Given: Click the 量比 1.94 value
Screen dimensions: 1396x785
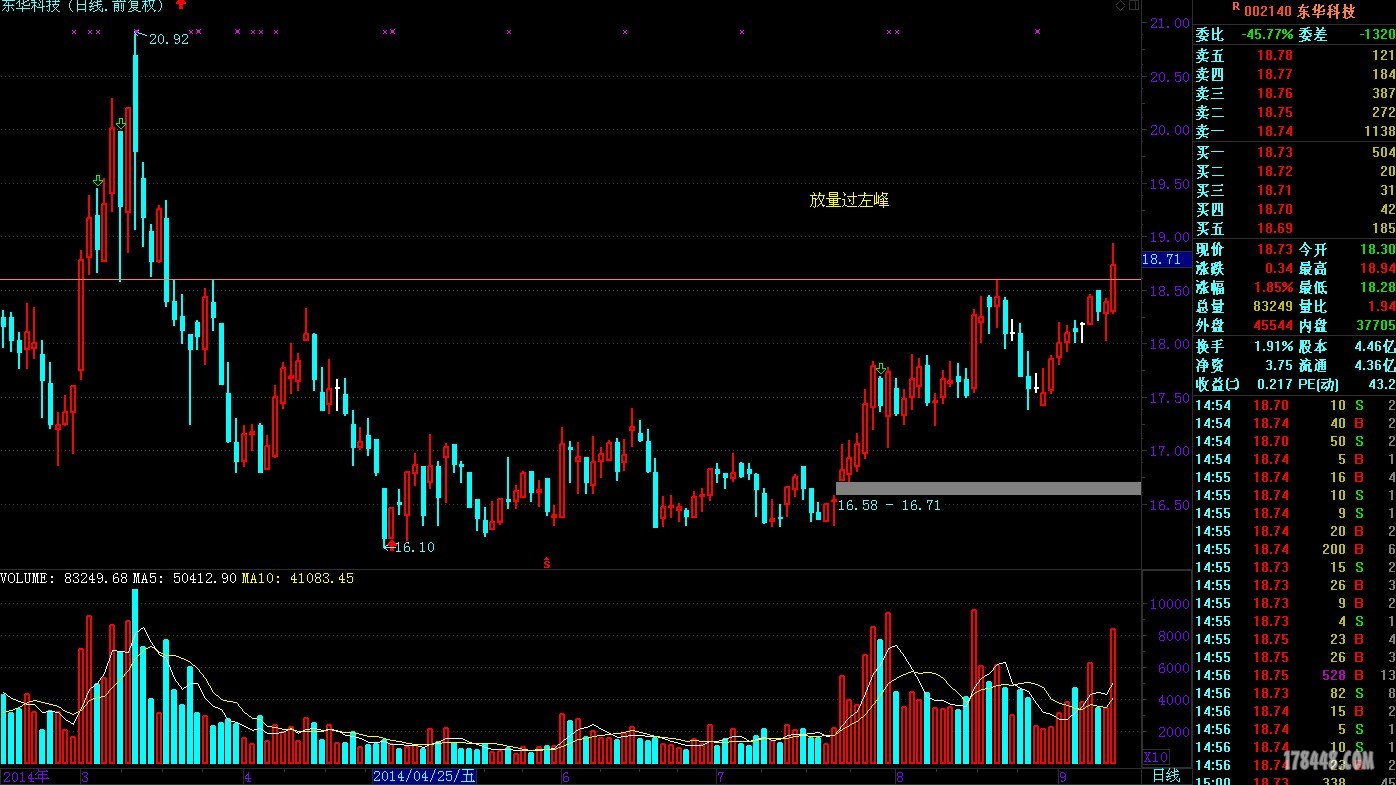Looking at the screenshot, I should click(1381, 307).
